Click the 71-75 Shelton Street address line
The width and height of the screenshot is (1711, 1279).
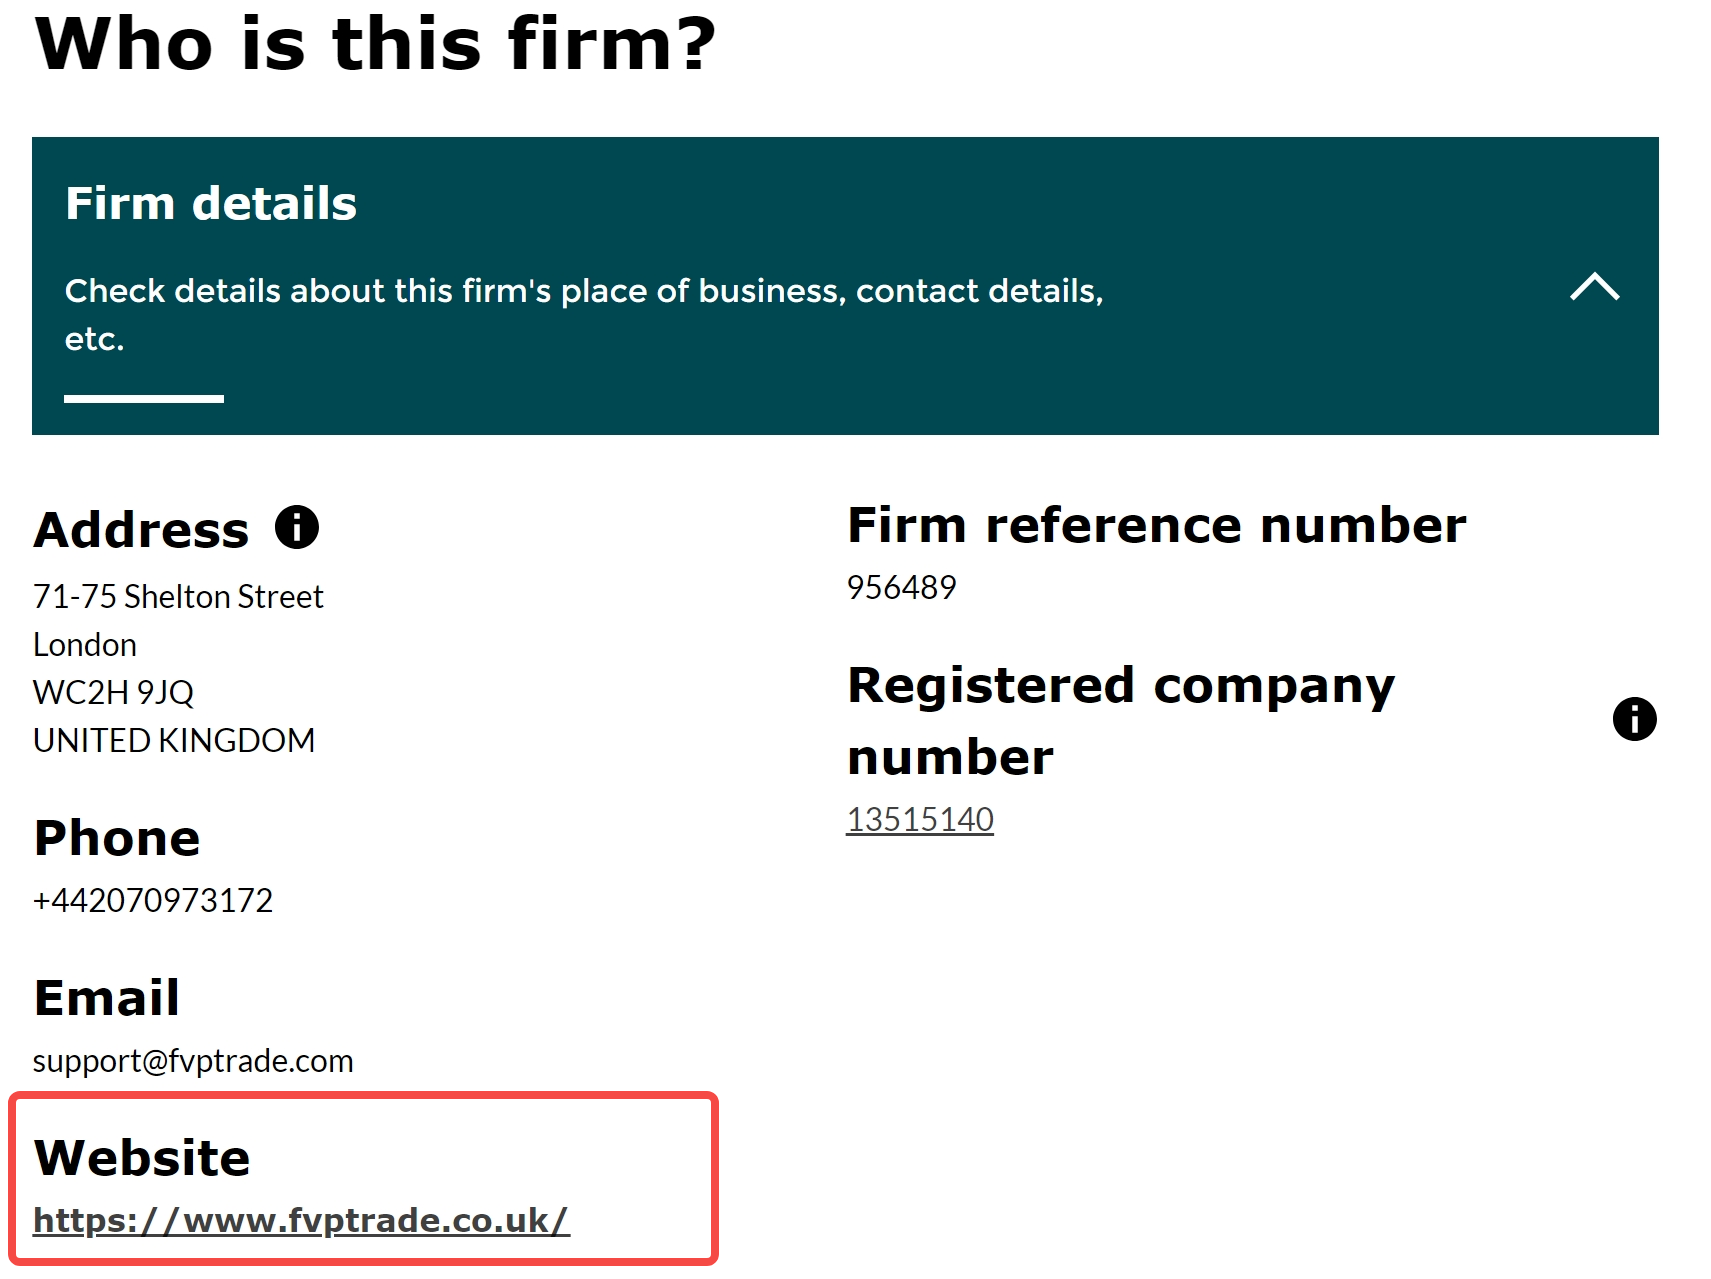(178, 597)
